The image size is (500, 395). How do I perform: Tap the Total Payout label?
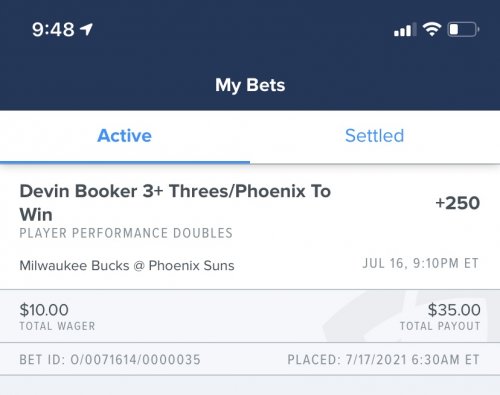[x=440, y=326]
